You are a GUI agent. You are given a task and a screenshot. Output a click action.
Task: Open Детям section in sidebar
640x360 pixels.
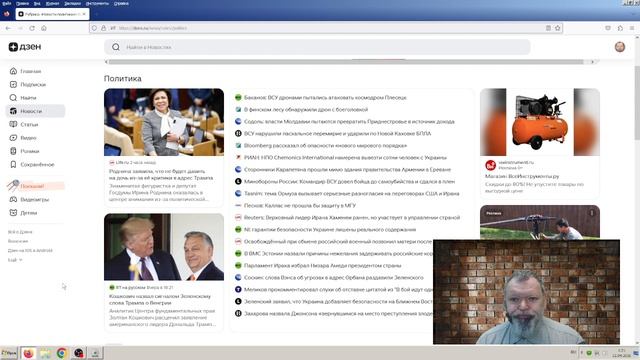tap(29, 213)
